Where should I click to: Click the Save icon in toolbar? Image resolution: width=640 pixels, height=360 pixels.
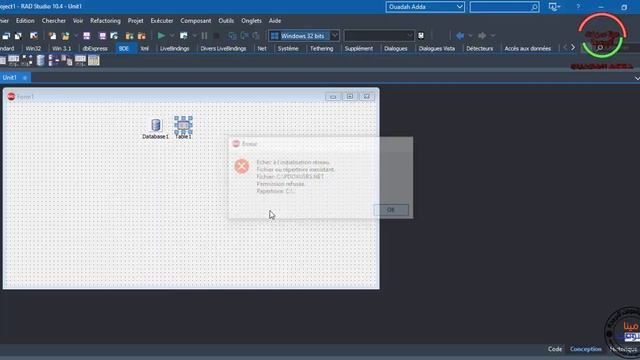[x=87, y=36]
